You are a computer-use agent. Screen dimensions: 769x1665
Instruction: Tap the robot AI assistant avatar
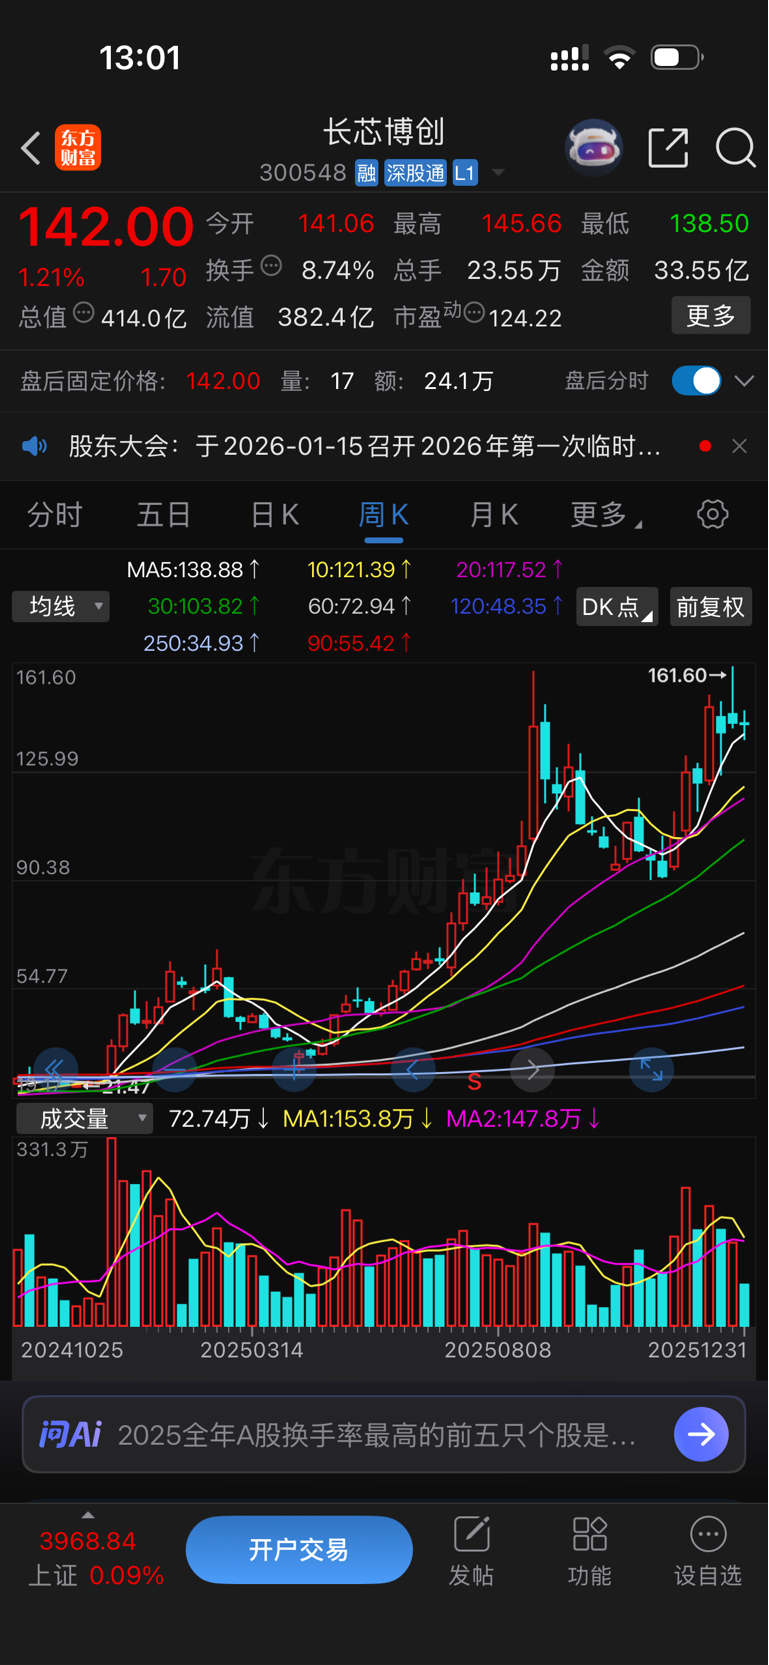tap(594, 148)
